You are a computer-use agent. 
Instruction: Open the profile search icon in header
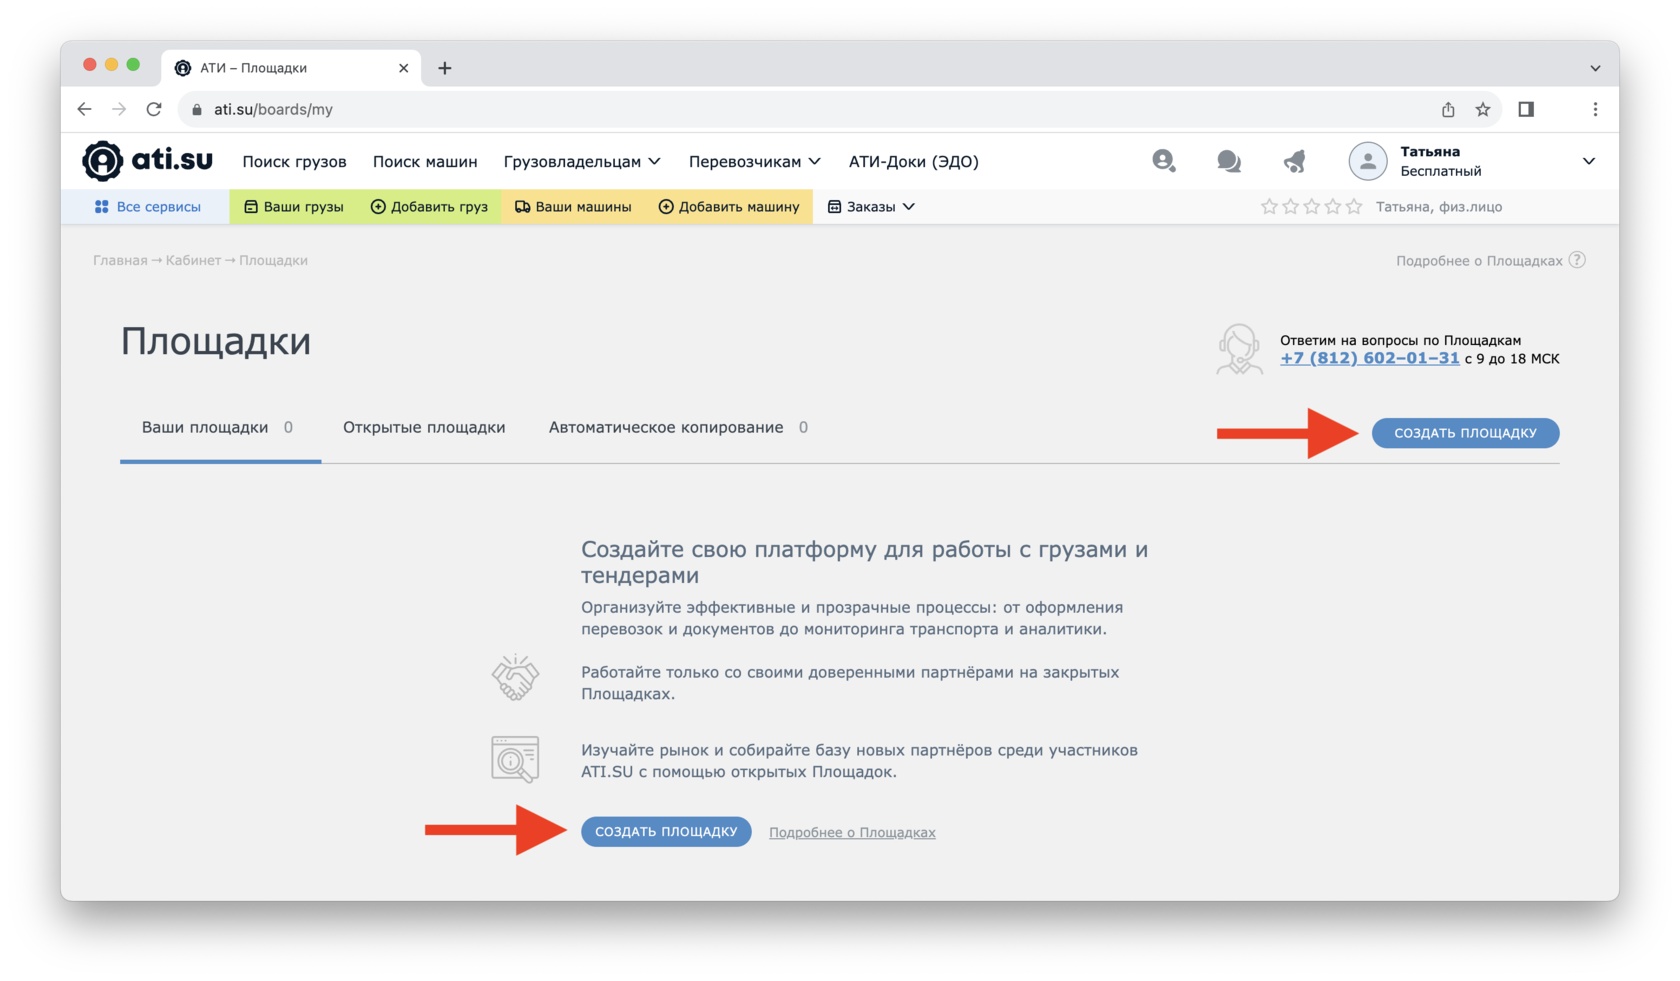1163,161
